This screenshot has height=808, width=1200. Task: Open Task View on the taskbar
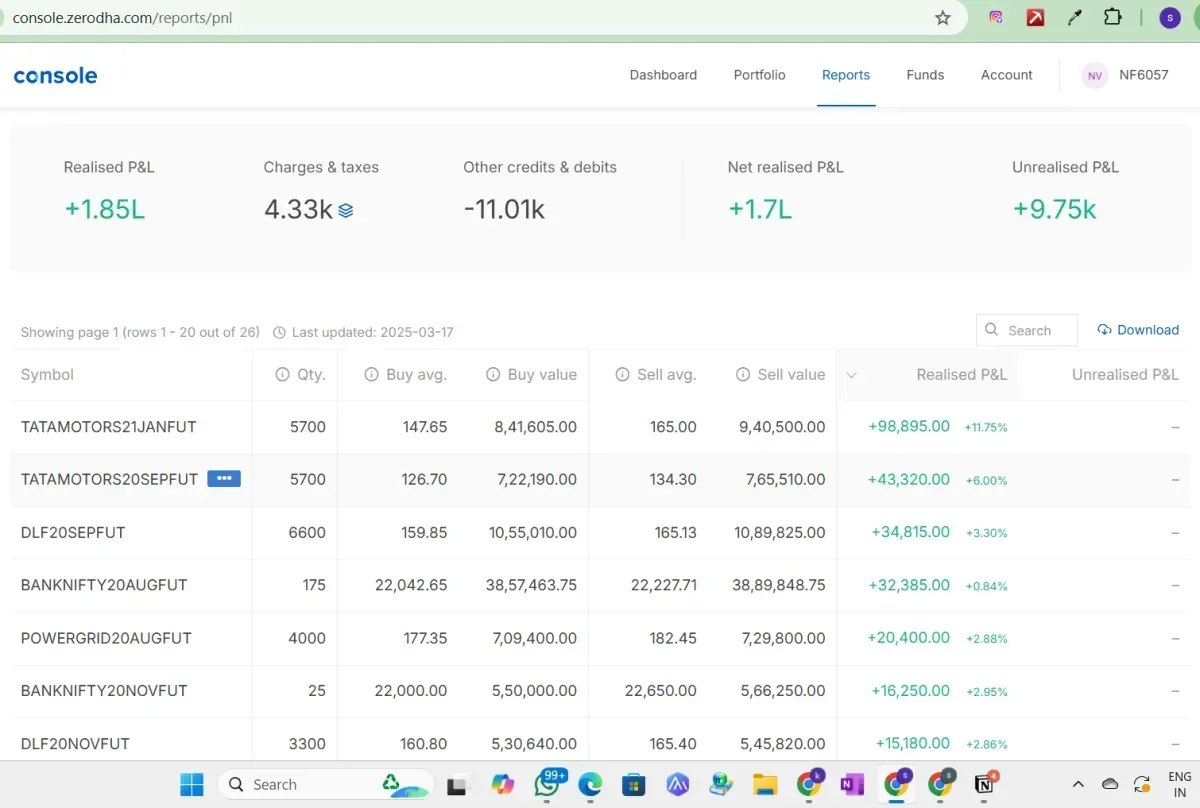[459, 784]
